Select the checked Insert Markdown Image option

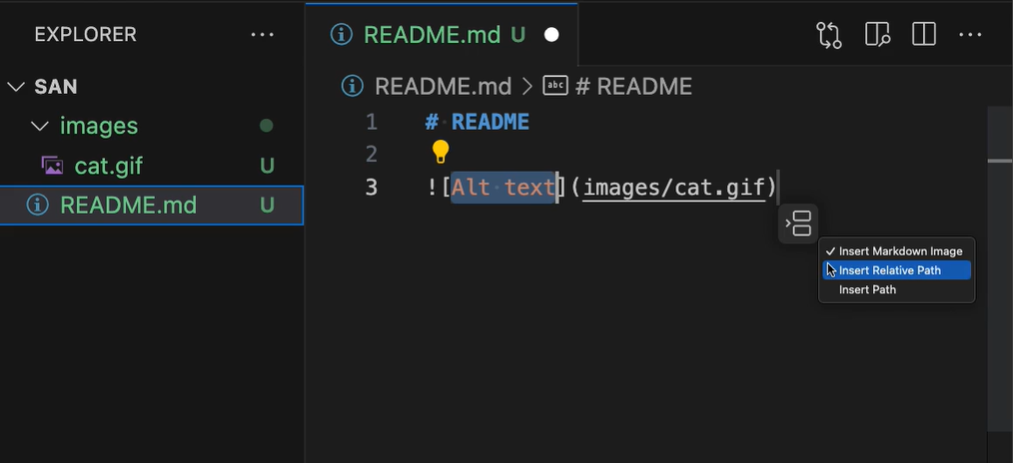pos(899,251)
